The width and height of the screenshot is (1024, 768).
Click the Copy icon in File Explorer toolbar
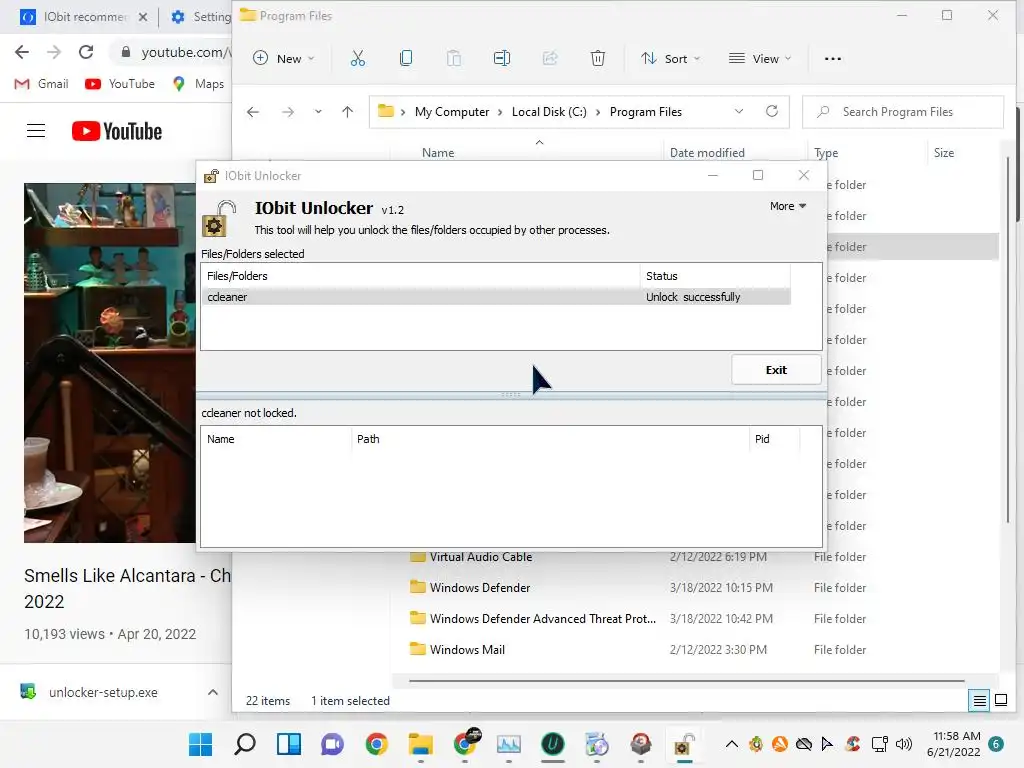[406, 59]
